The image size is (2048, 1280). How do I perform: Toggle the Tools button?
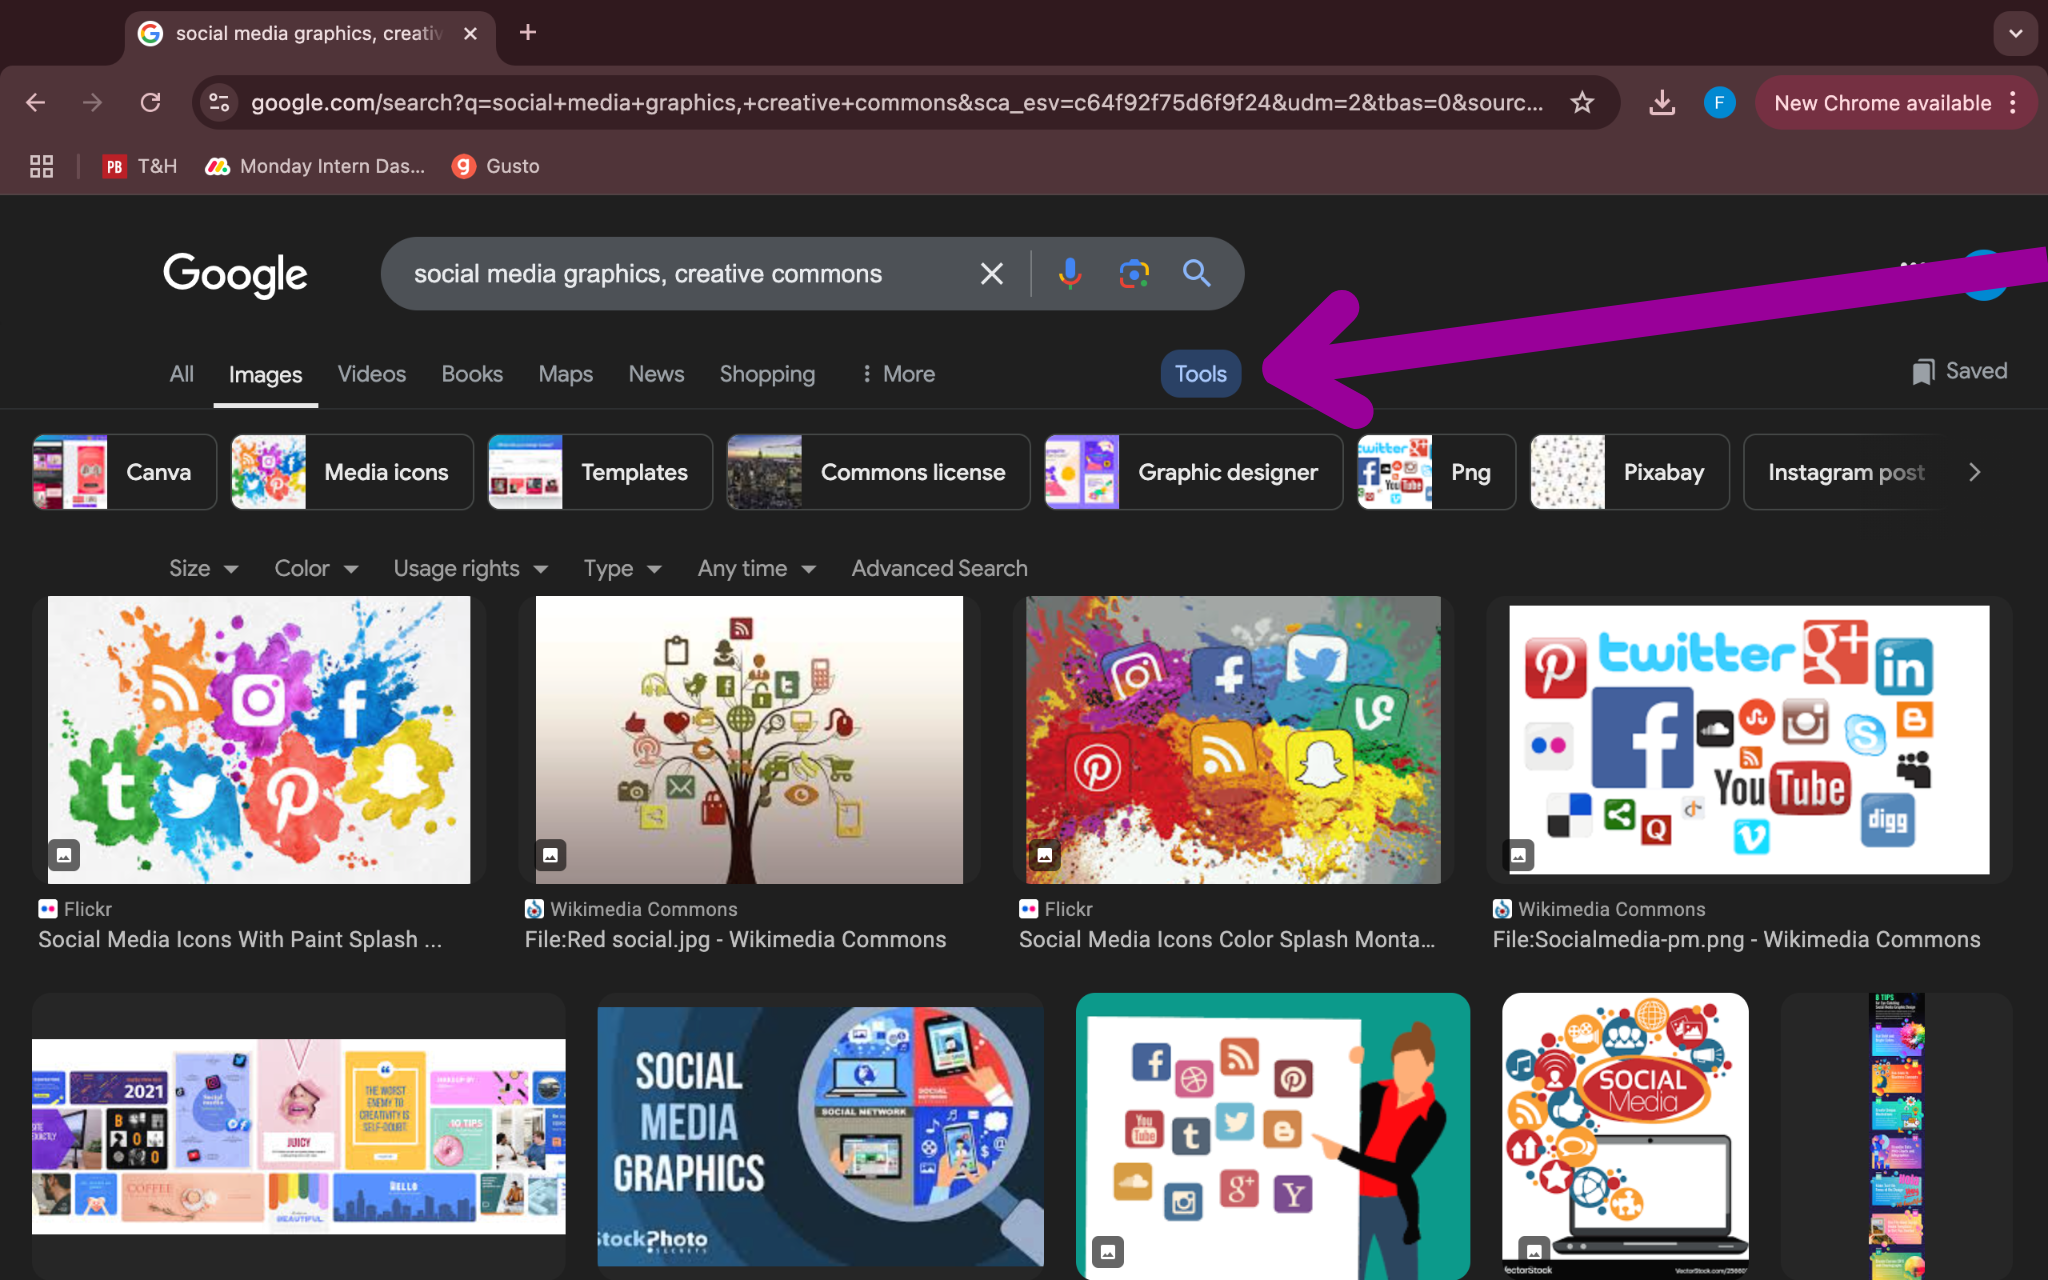1201,374
